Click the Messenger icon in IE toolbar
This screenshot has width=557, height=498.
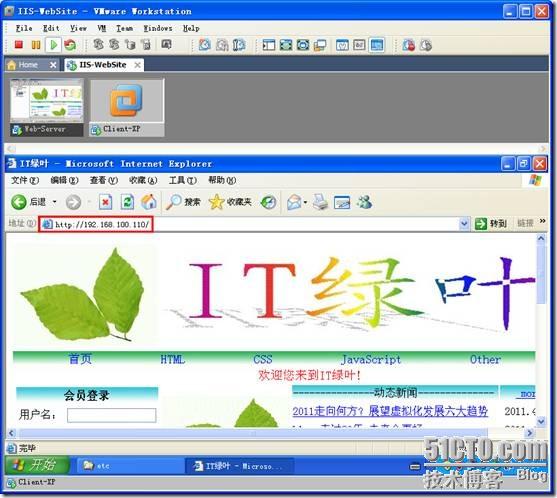point(364,202)
